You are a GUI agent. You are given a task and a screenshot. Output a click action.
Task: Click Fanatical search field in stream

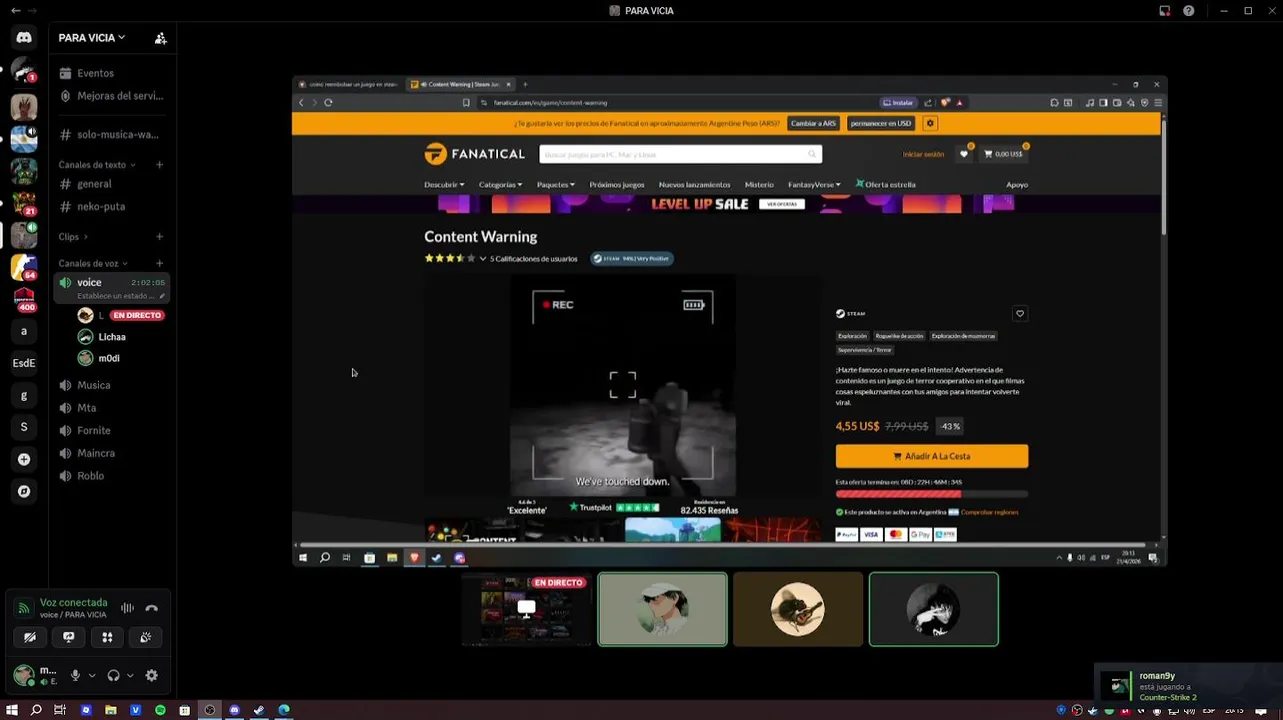coord(680,154)
